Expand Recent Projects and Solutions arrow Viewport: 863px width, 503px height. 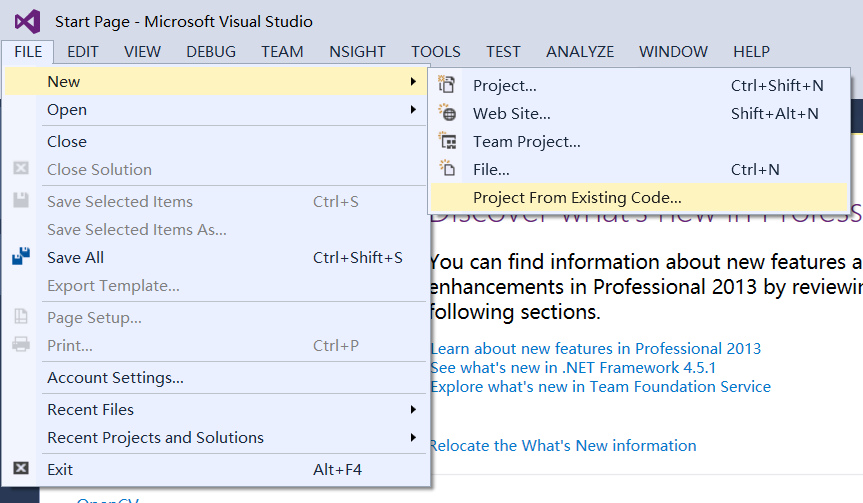pyautogui.click(x=413, y=438)
